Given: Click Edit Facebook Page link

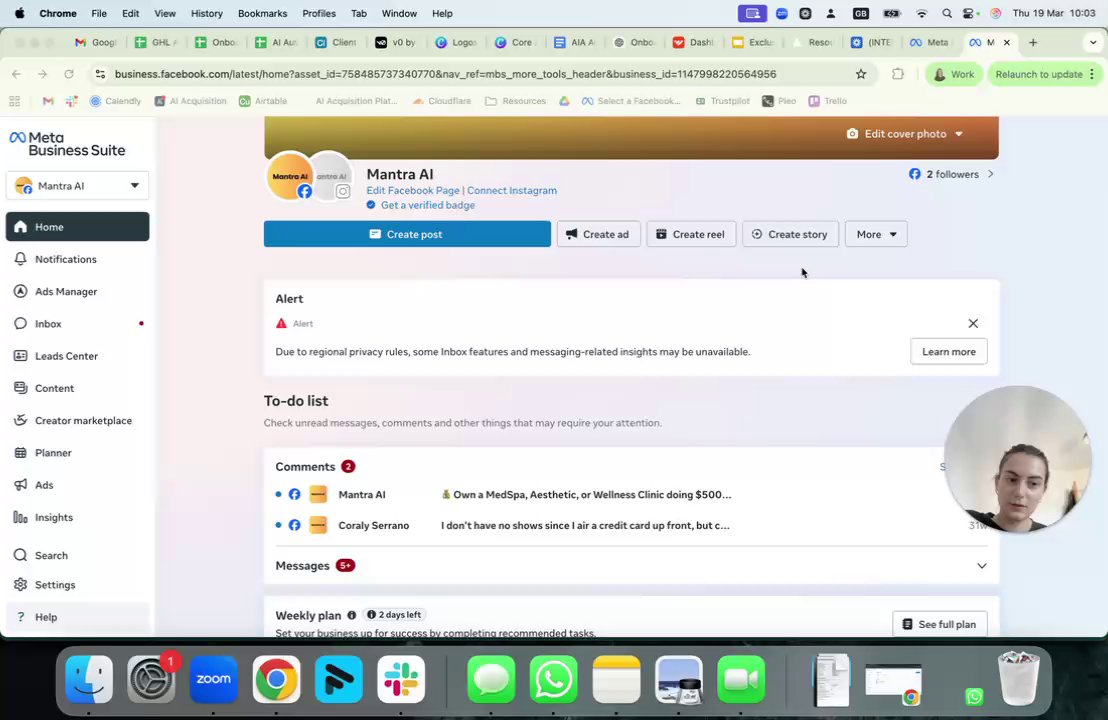Looking at the screenshot, I should click(413, 191).
